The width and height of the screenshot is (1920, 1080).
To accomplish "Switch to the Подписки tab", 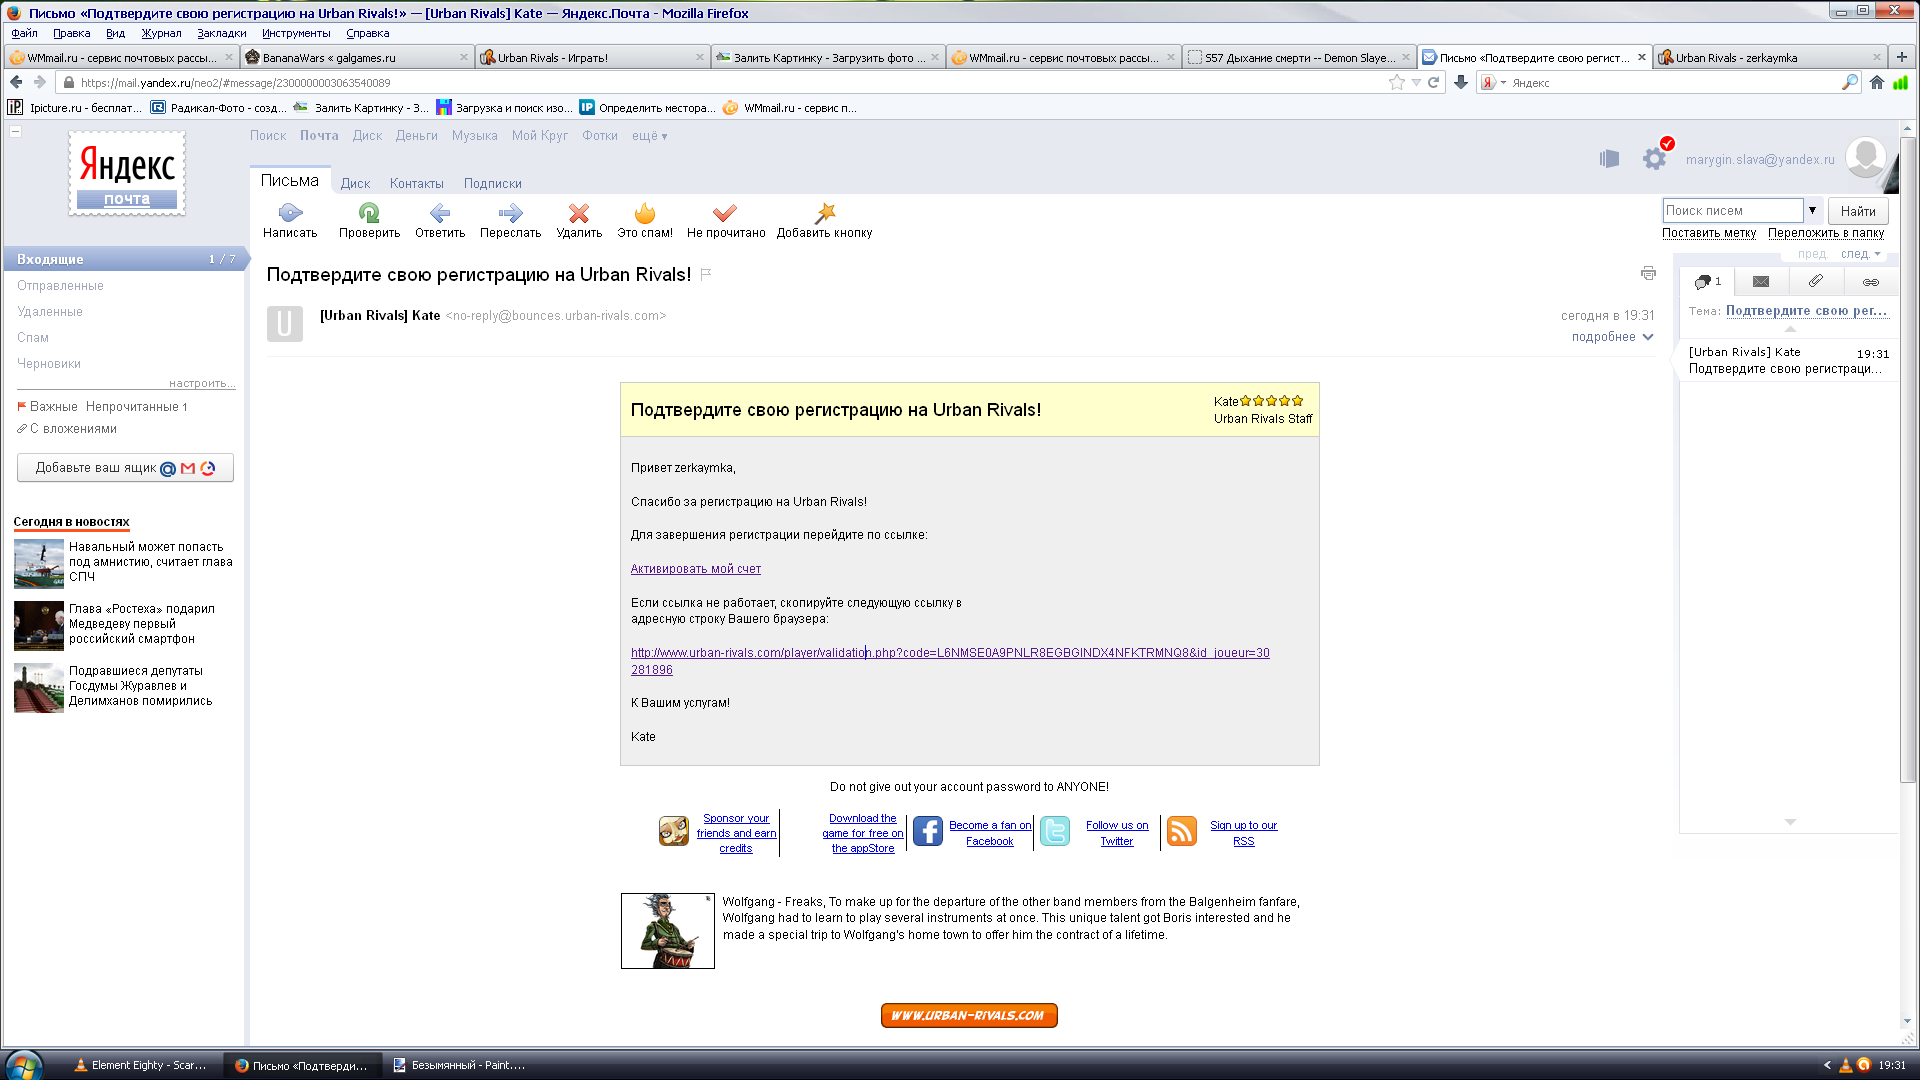I will coord(493,184).
